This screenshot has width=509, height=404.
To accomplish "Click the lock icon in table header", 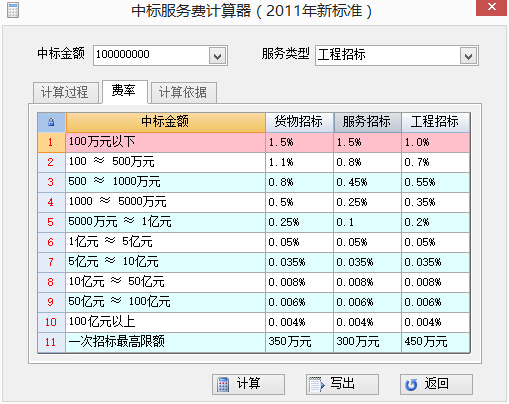I will point(51,122).
